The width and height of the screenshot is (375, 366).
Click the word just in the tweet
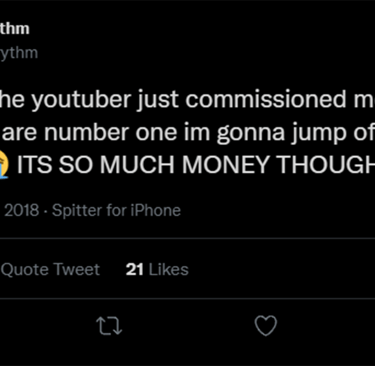(x=158, y=100)
